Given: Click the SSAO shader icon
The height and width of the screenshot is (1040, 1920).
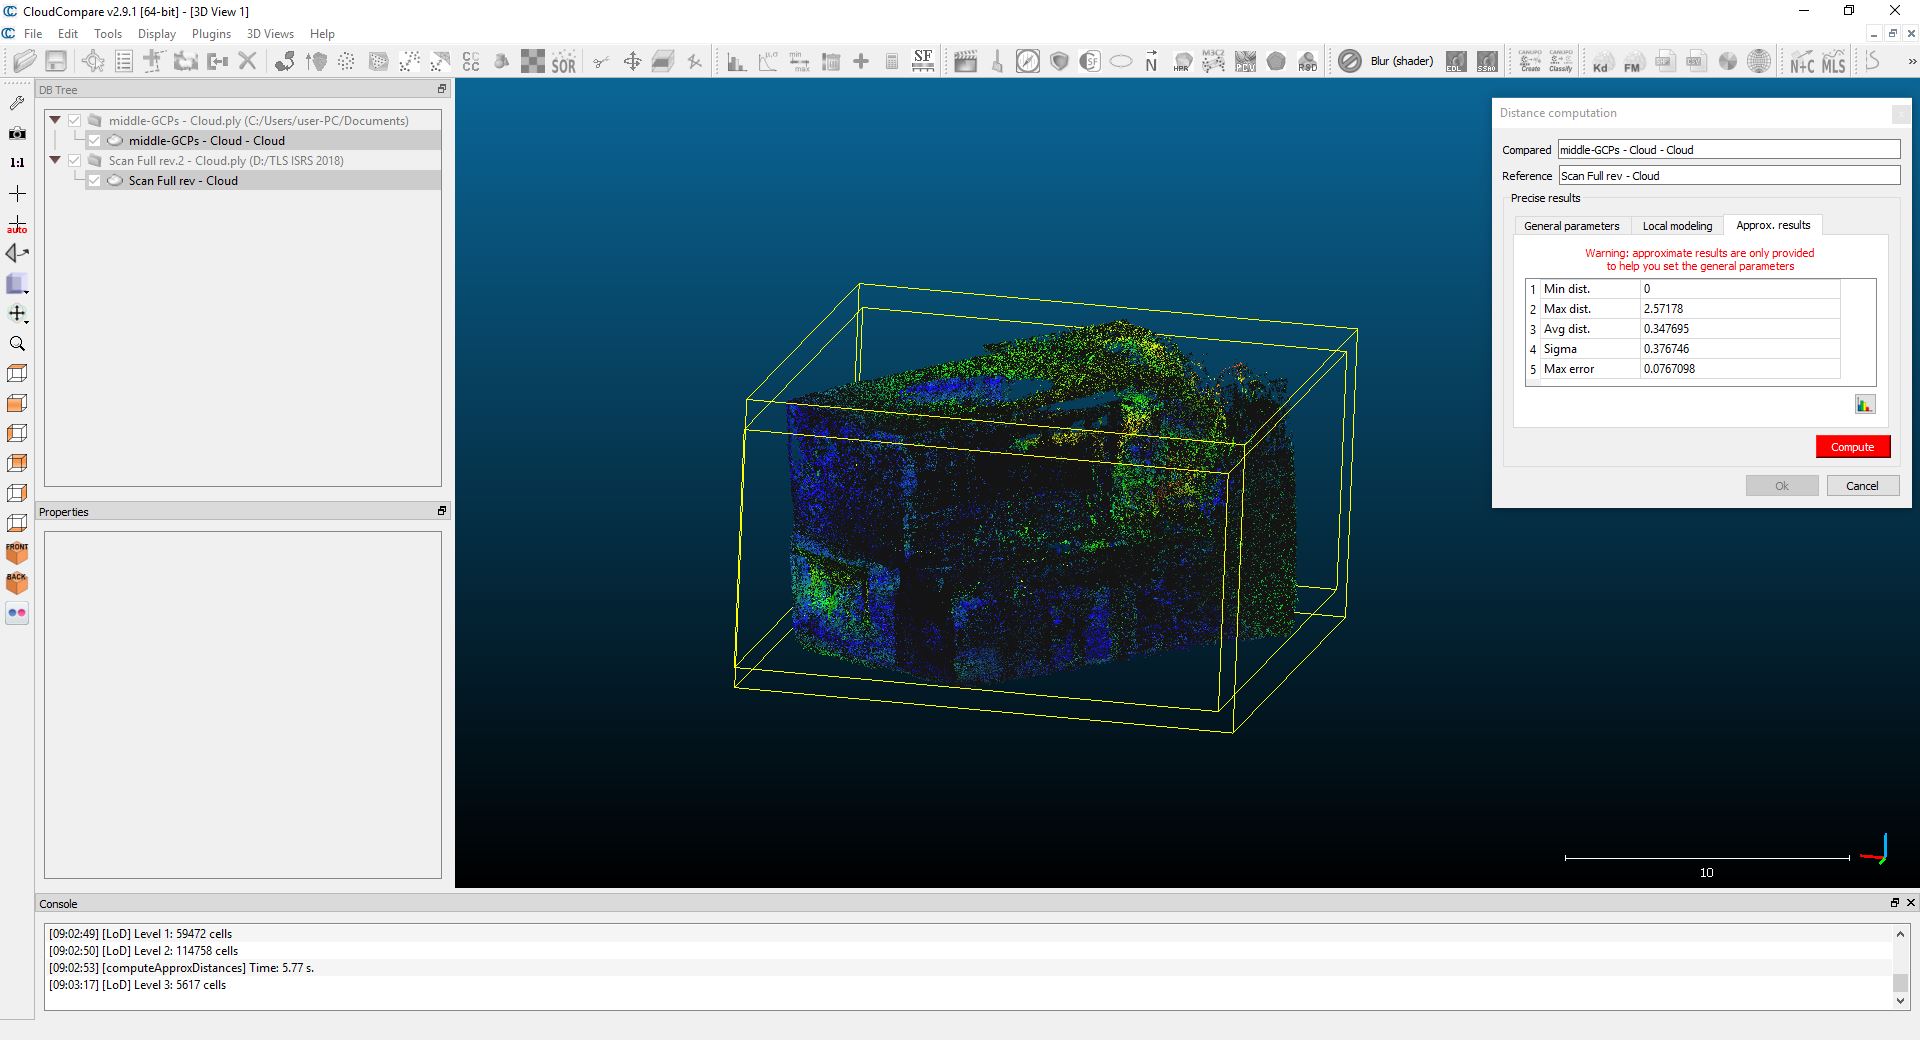Looking at the screenshot, I should click(x=1487, y=62).
